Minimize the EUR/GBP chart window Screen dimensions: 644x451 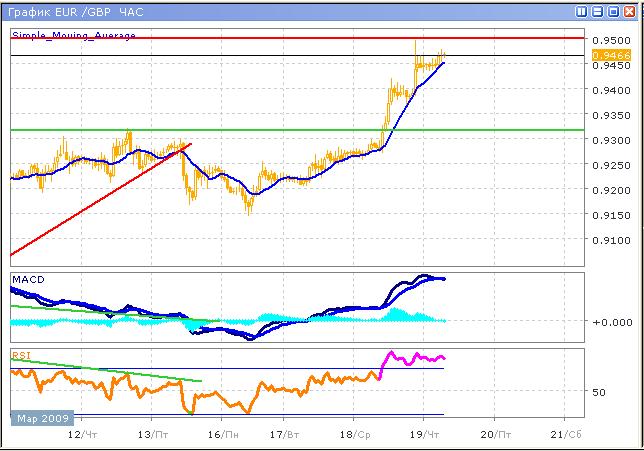pyautogui.click(x=598, y=11)
